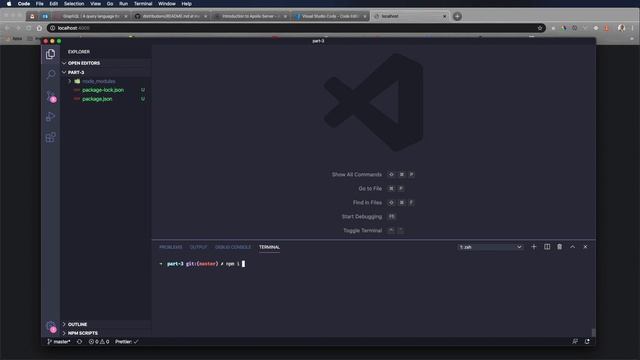Switch to the GraphQL Chrome tab
This screenshot has width=640, height=360.
91,16
